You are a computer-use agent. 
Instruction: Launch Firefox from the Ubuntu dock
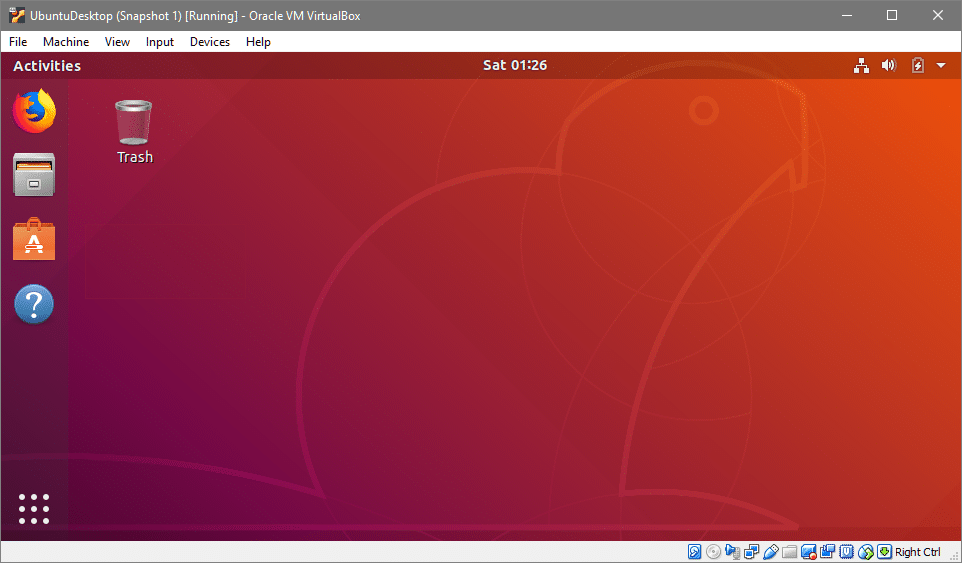pos(34,111)
